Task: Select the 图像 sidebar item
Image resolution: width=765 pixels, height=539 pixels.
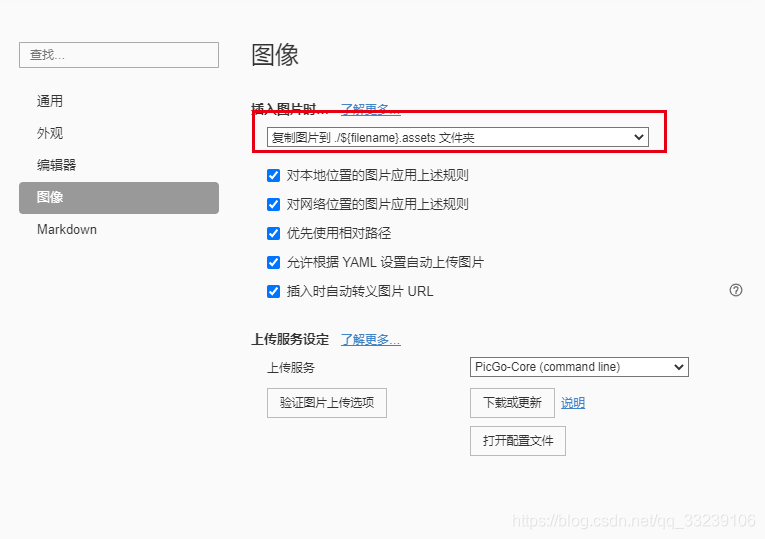Action: (x=119, y=198)
